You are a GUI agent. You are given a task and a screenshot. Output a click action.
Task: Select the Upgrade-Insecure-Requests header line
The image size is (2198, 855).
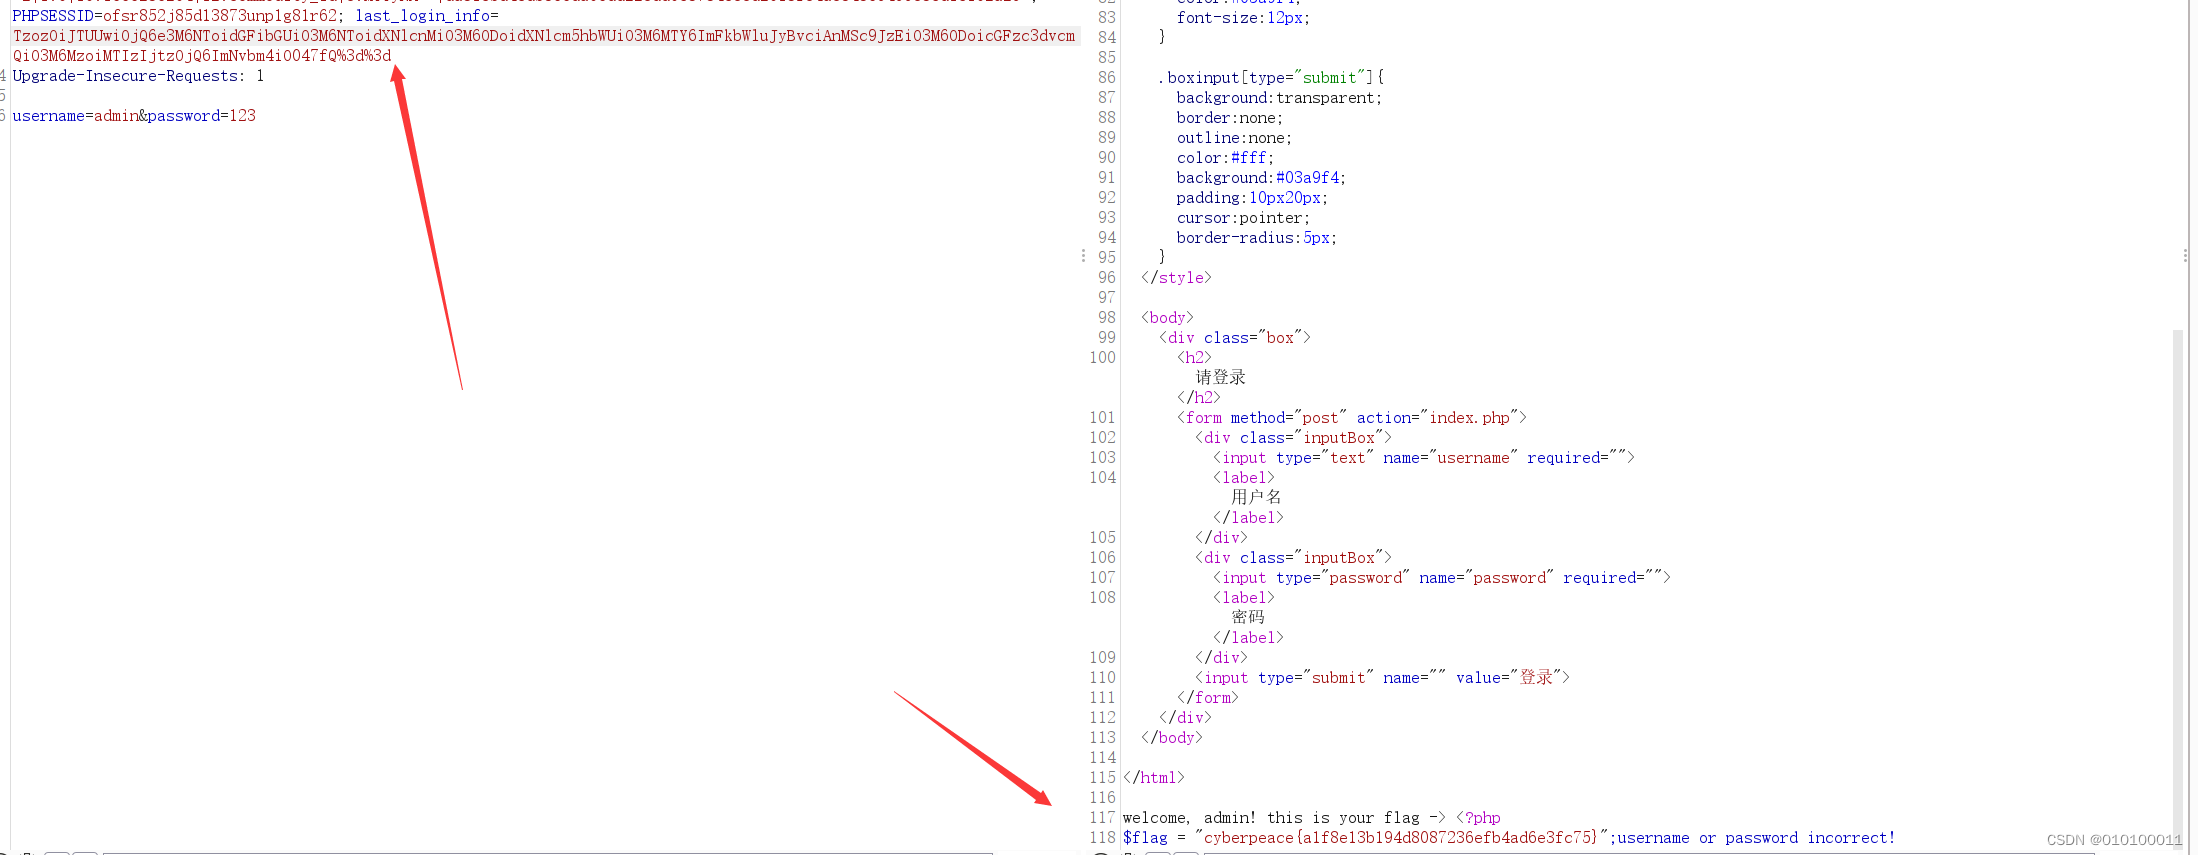coord(138,76)
